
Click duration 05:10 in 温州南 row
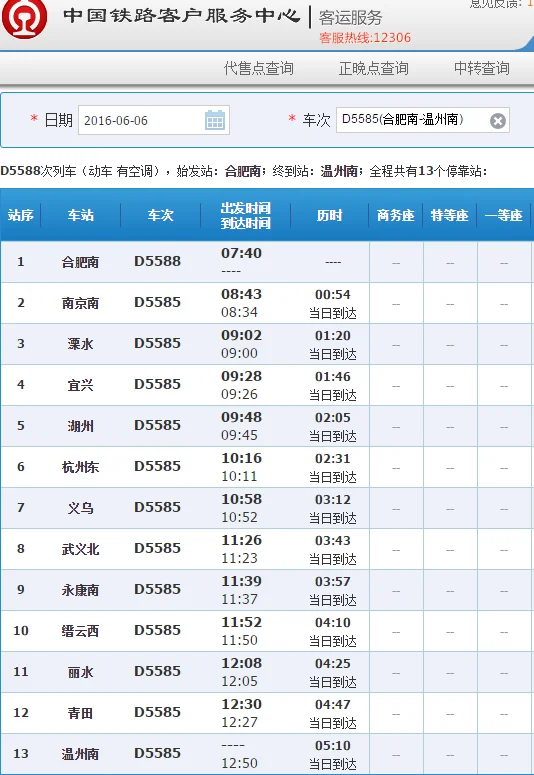(333, 746)
